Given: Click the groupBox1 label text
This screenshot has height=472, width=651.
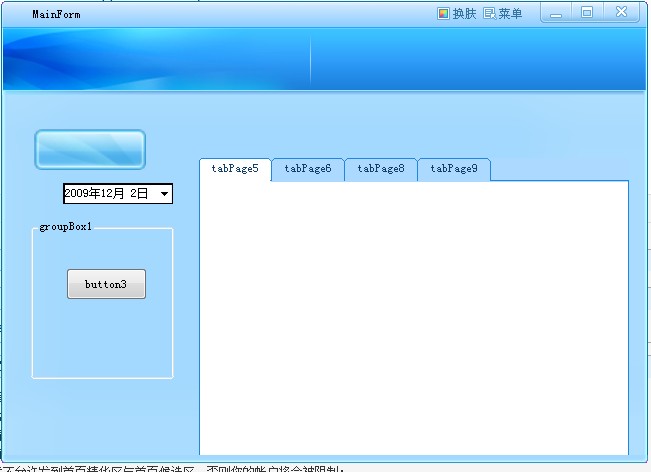Looking at the screenshot, I should (x=66, y=227).
